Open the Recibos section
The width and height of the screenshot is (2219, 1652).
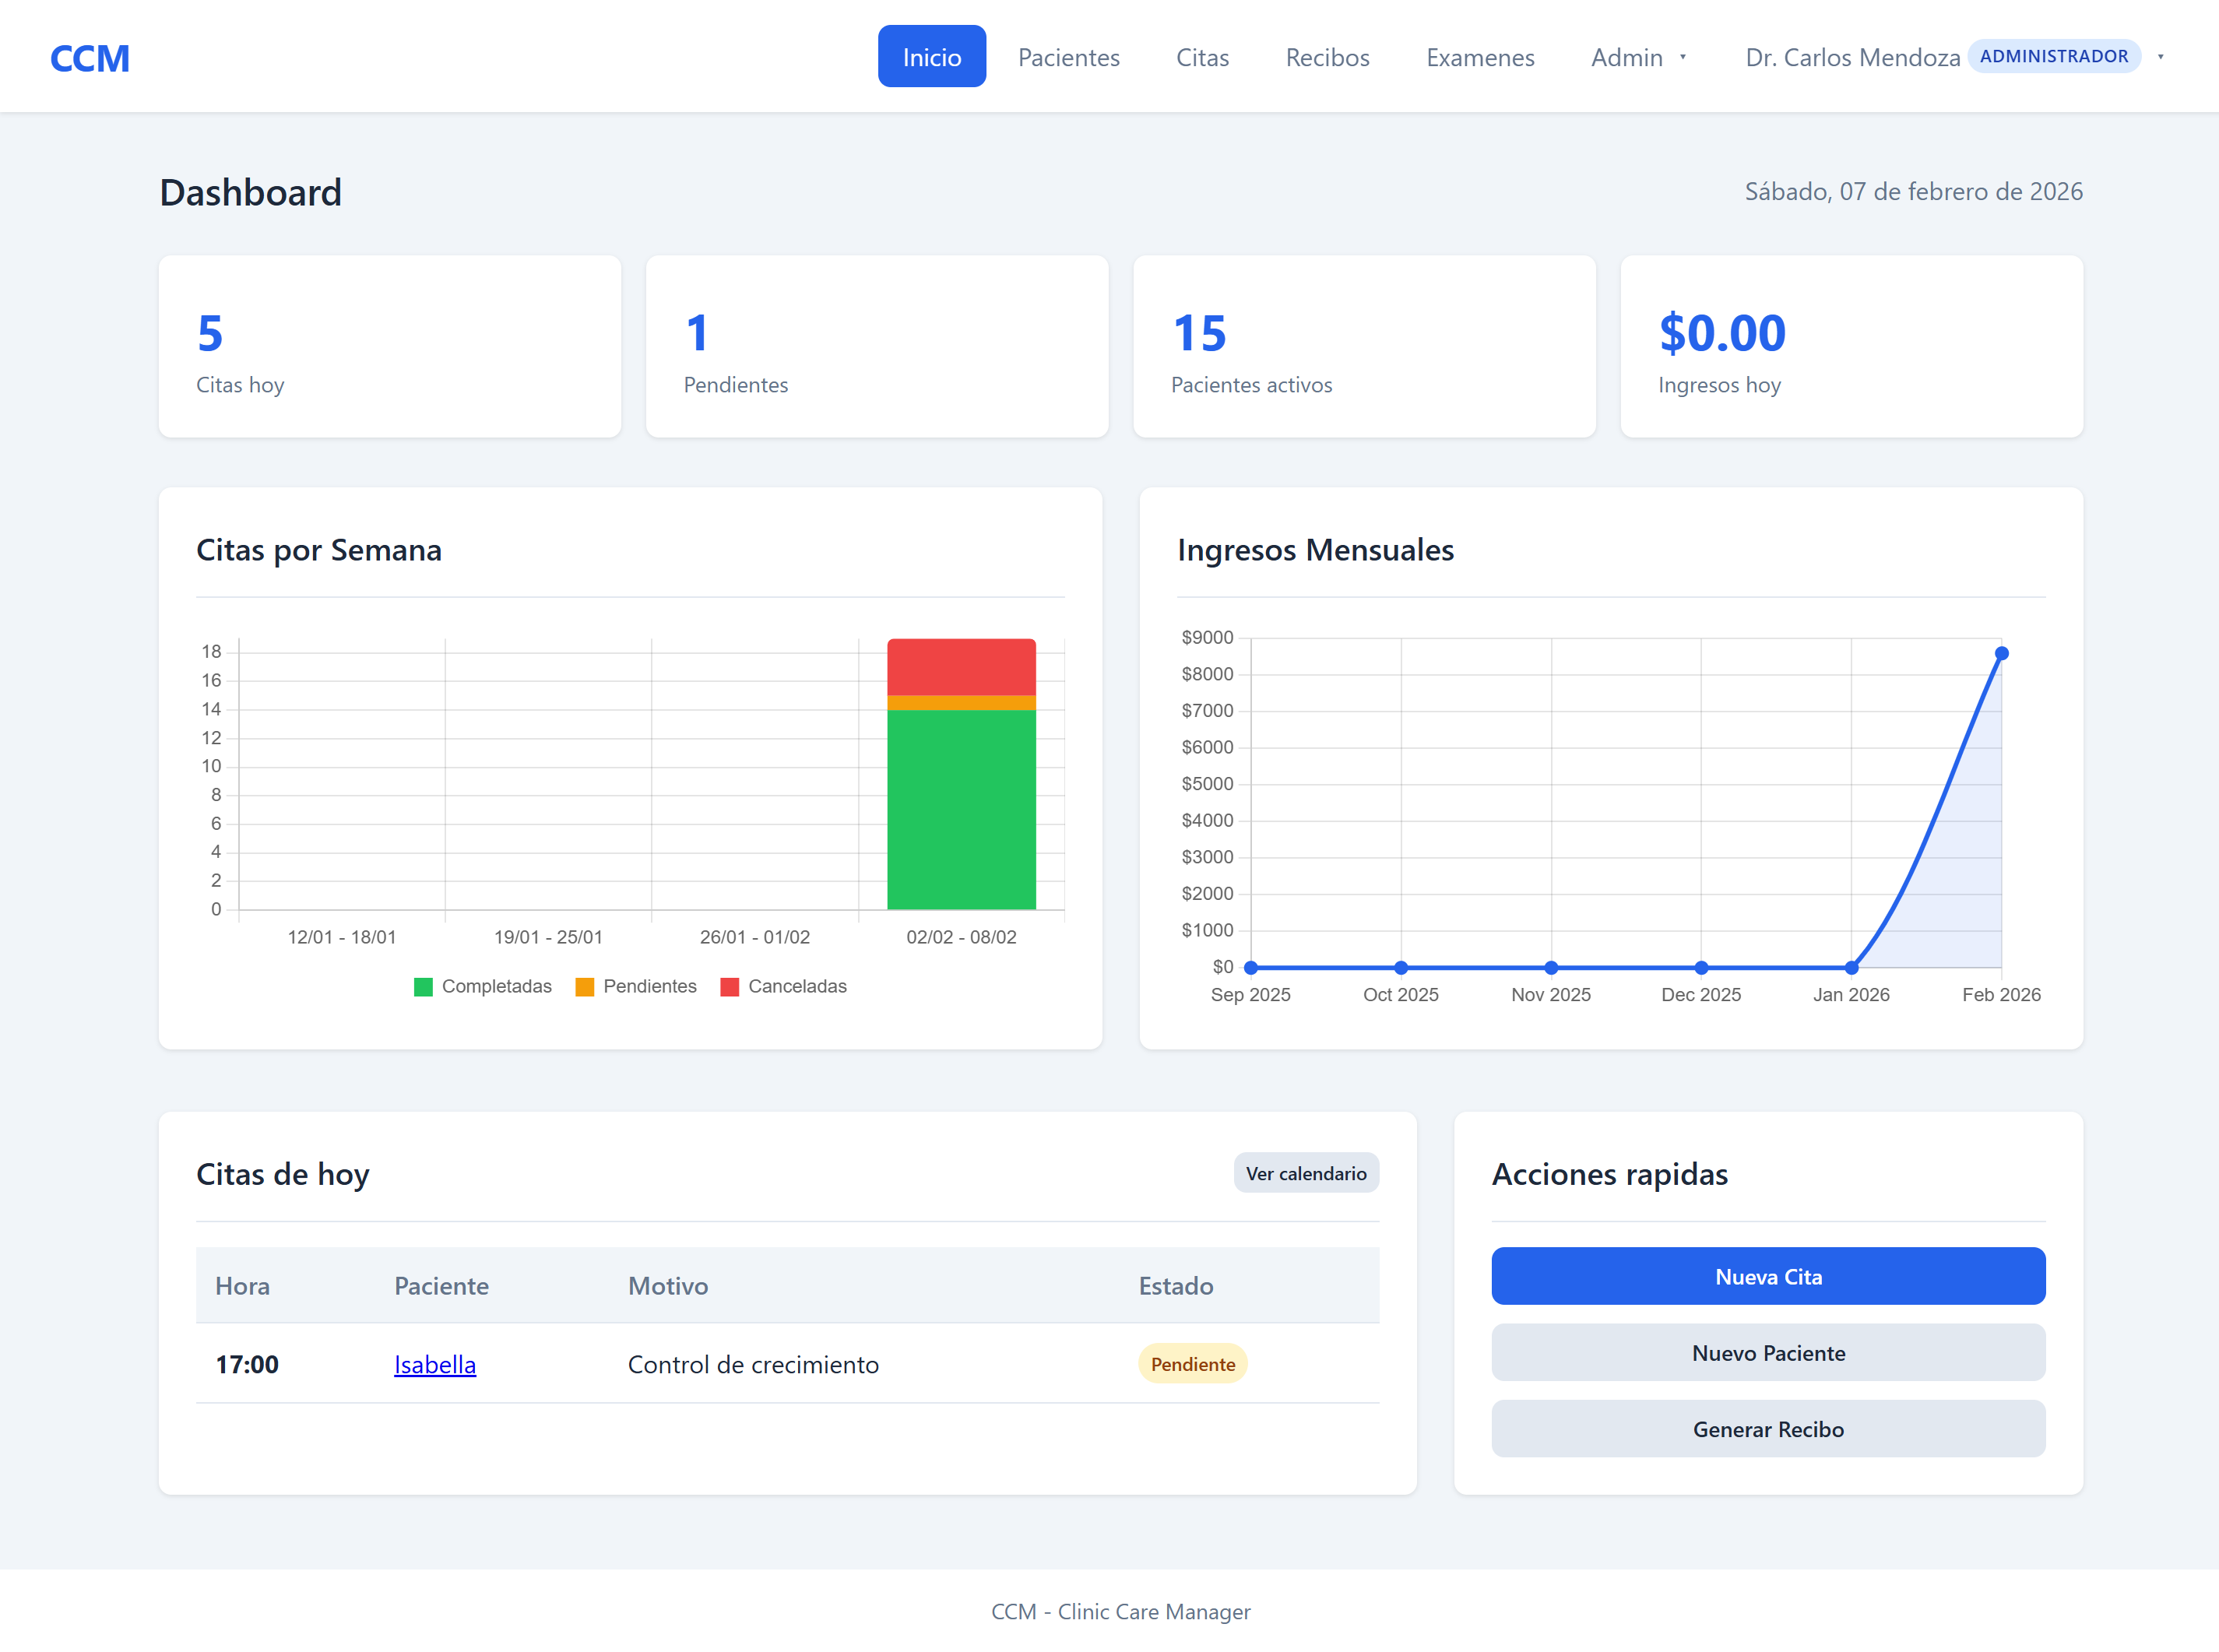pyautogui.click(x=1327, y=57)
